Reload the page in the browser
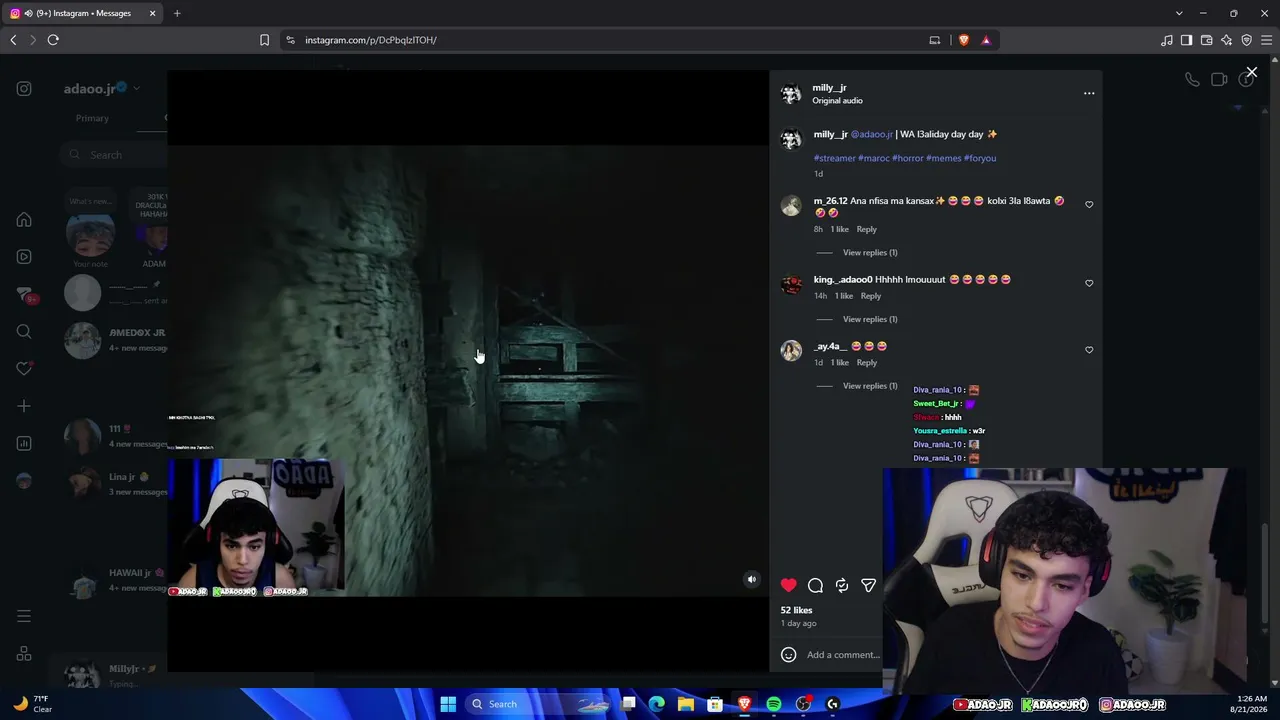 pyautogui.click(x=53, y=40)
